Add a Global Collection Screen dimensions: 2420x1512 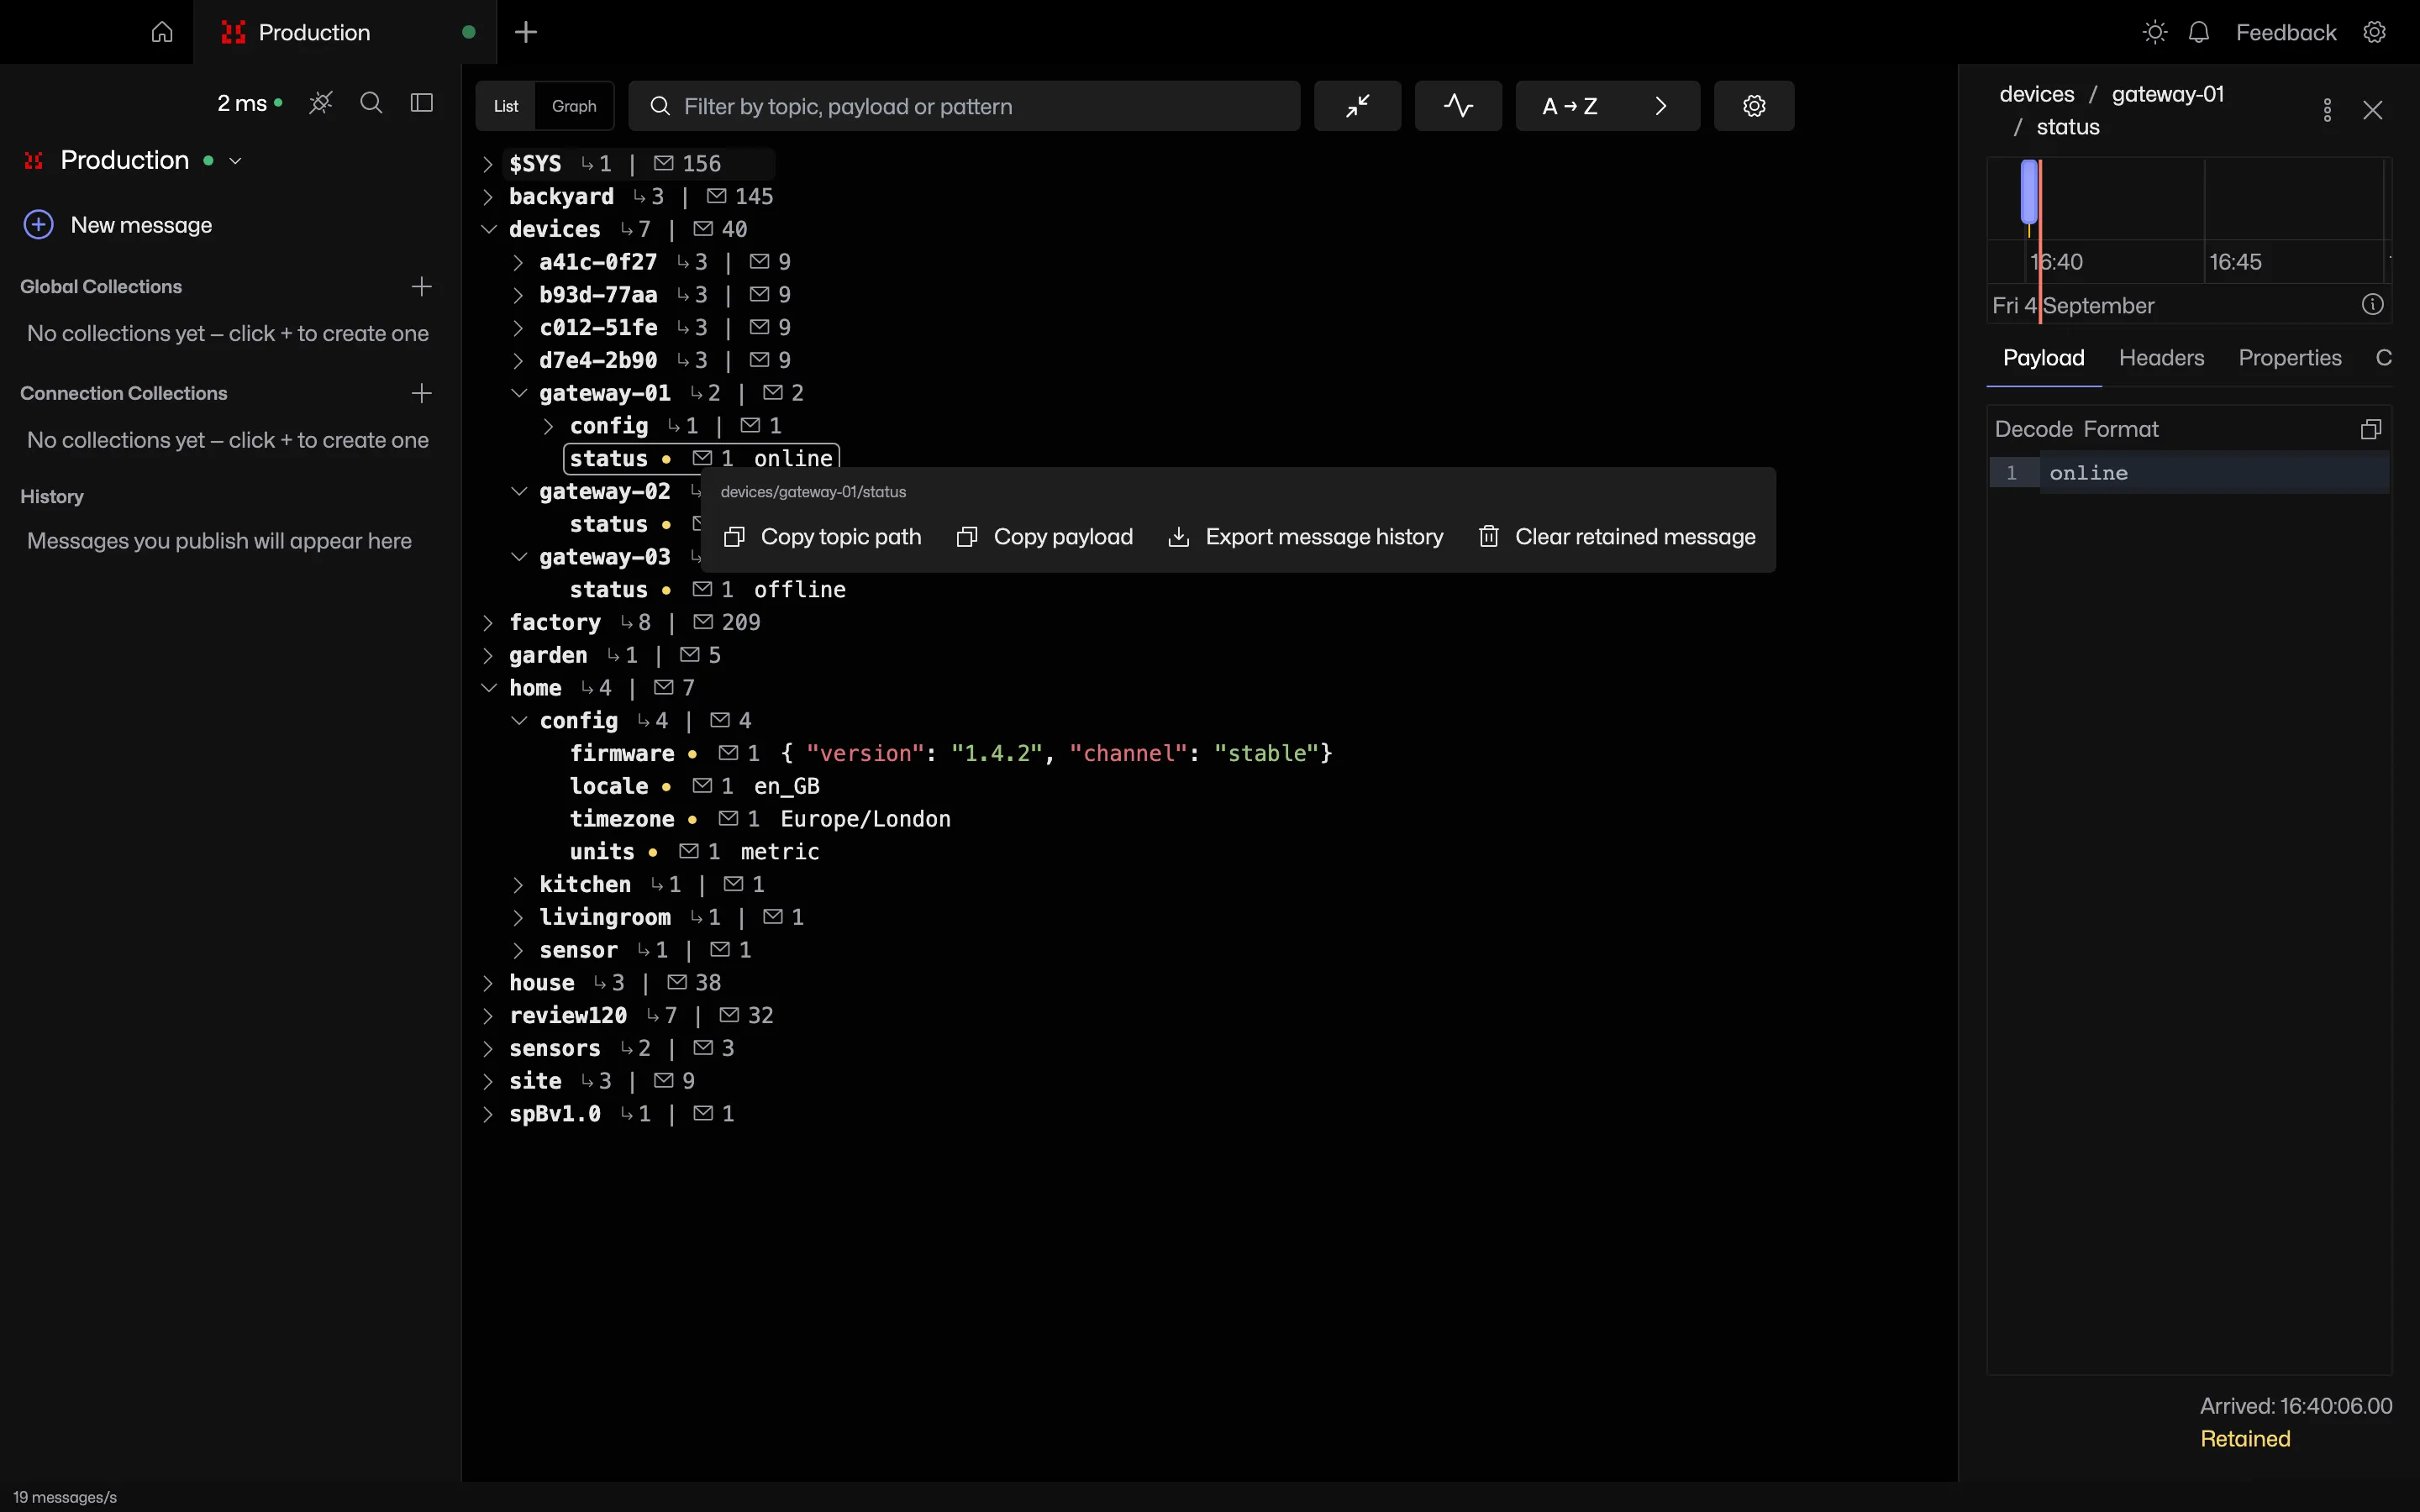422,287
